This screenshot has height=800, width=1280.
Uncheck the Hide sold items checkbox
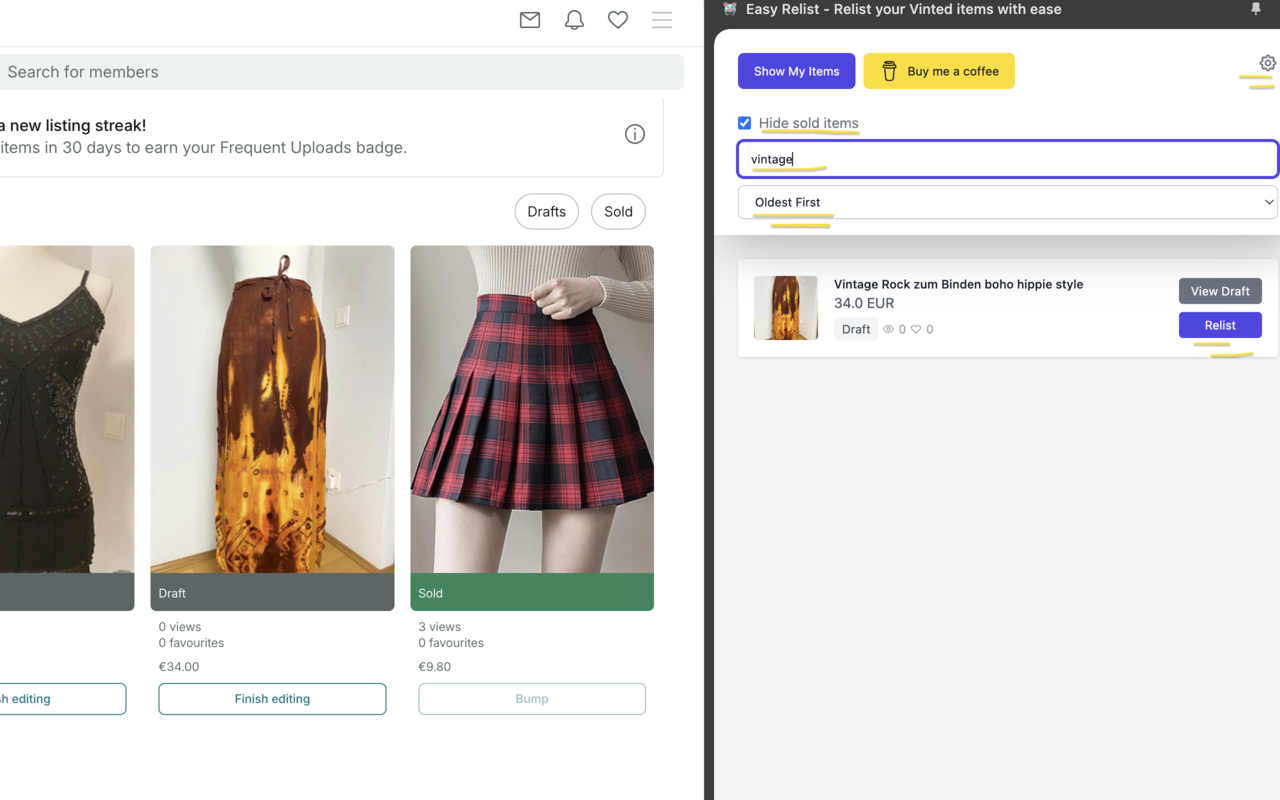(x=744, y=122)
